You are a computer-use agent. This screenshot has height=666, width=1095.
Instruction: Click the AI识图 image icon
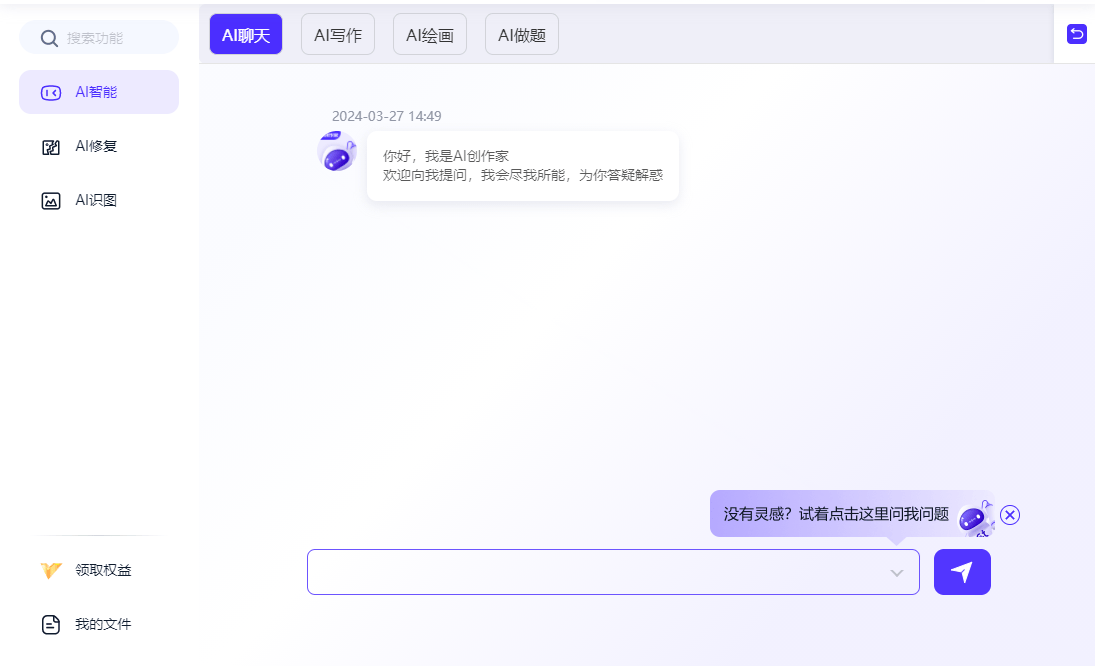point(51,201)
